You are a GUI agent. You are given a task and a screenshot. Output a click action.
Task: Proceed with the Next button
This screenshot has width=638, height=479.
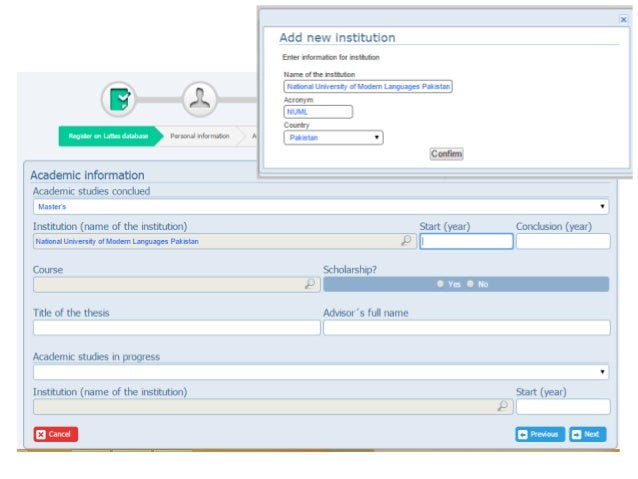click(588, 434)
